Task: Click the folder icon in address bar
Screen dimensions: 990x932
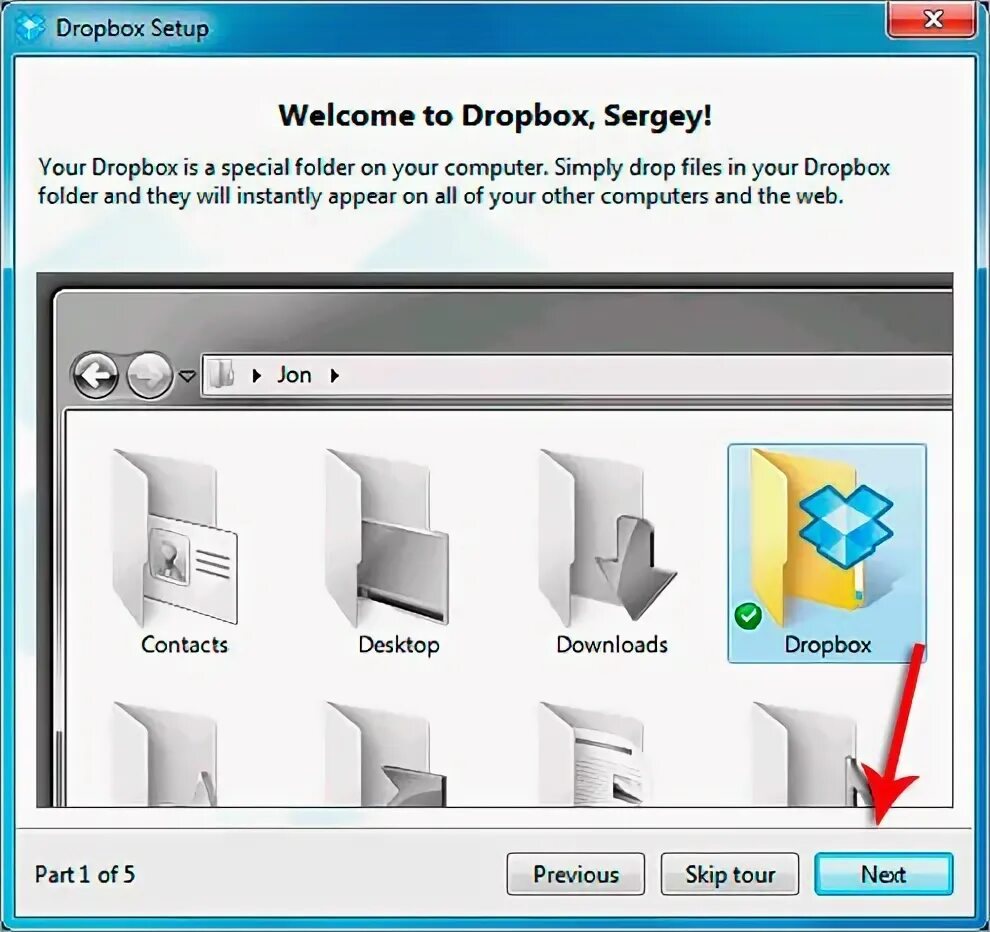Action: (222, 375)
